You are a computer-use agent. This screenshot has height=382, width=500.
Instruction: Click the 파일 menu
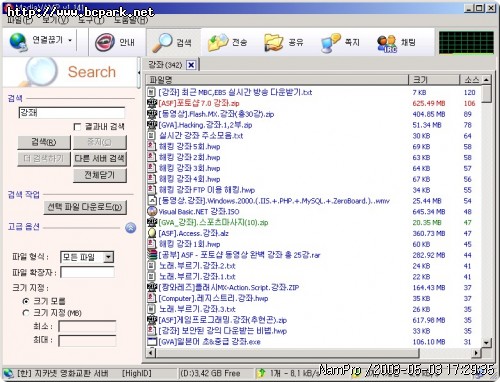[20, 20]
